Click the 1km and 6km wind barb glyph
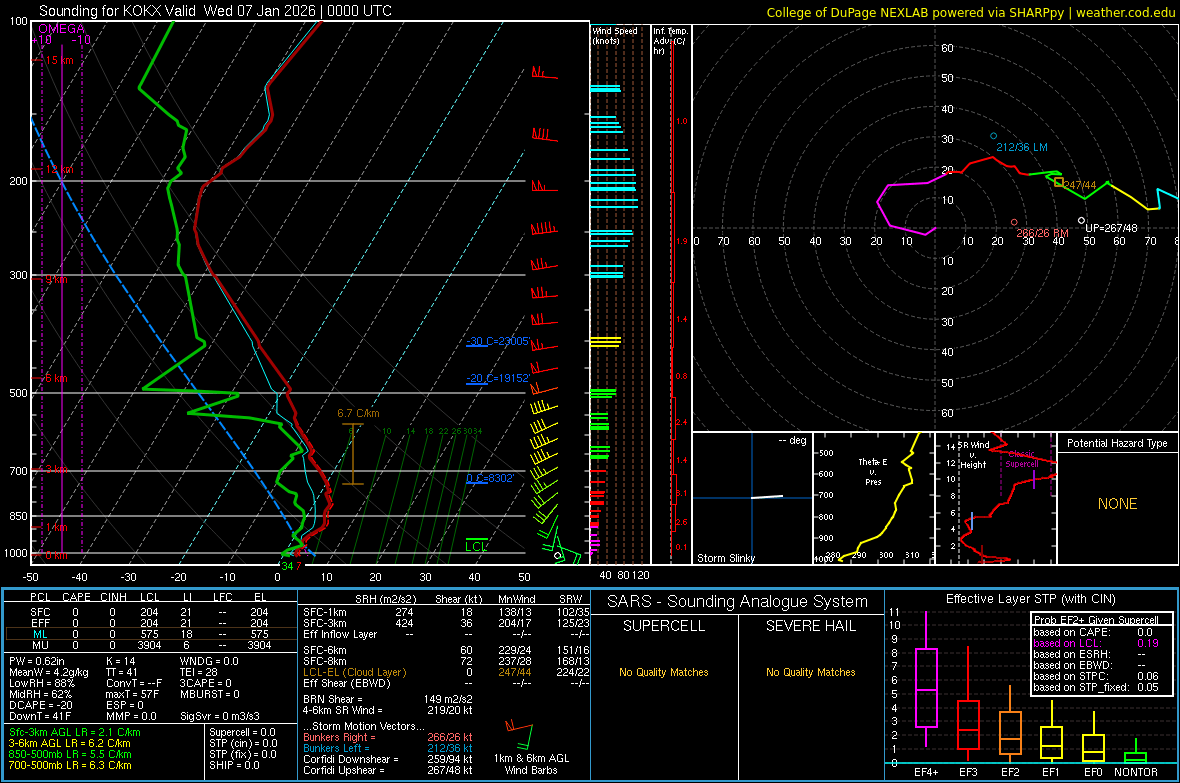Viewport: 1180px width, 783px height. (519, 734)
